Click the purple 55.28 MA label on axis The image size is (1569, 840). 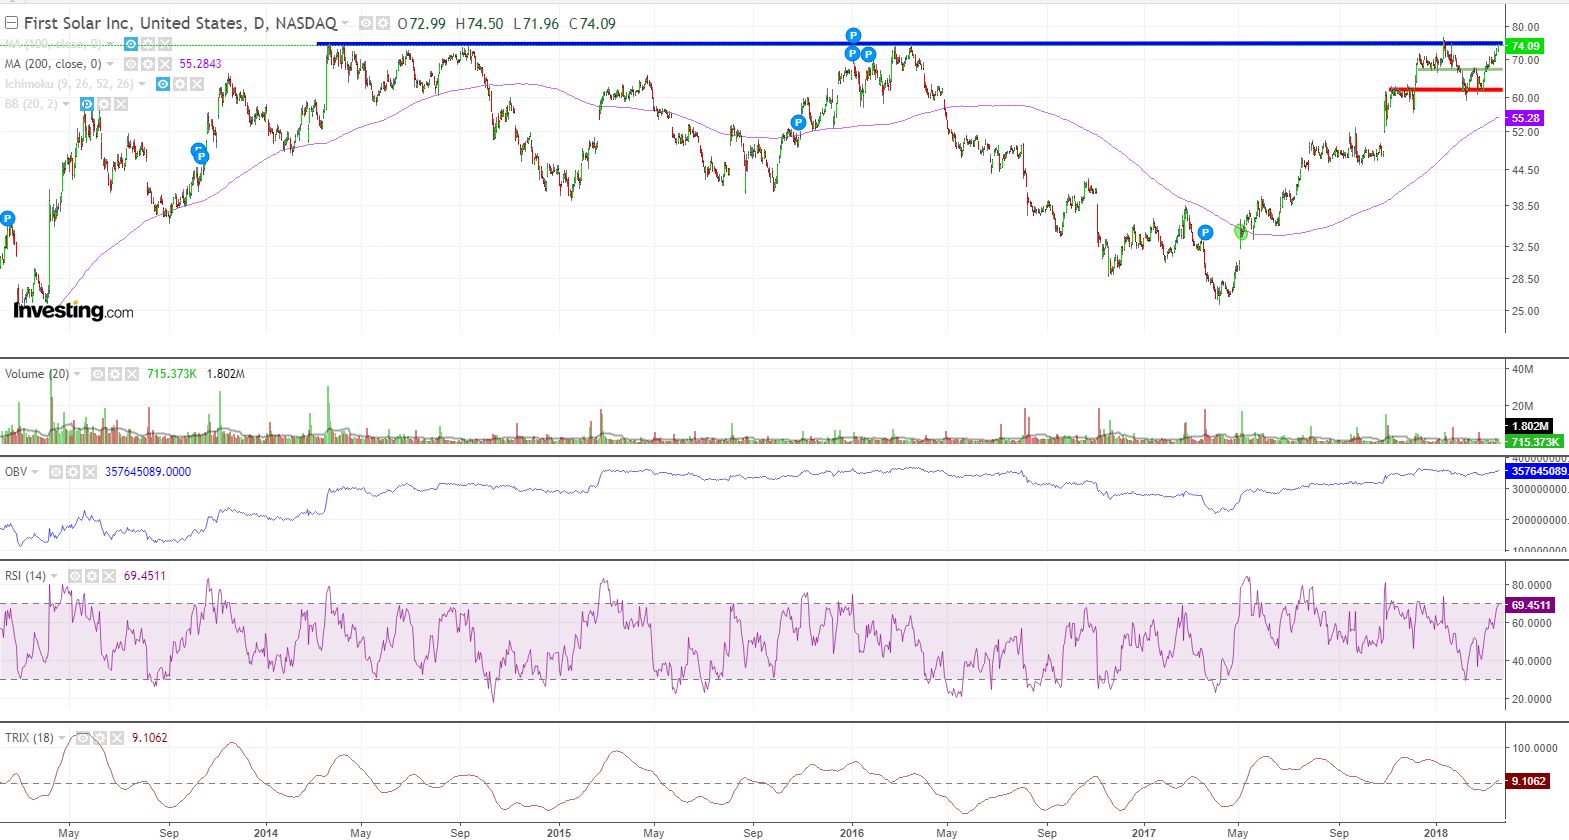1525,118
